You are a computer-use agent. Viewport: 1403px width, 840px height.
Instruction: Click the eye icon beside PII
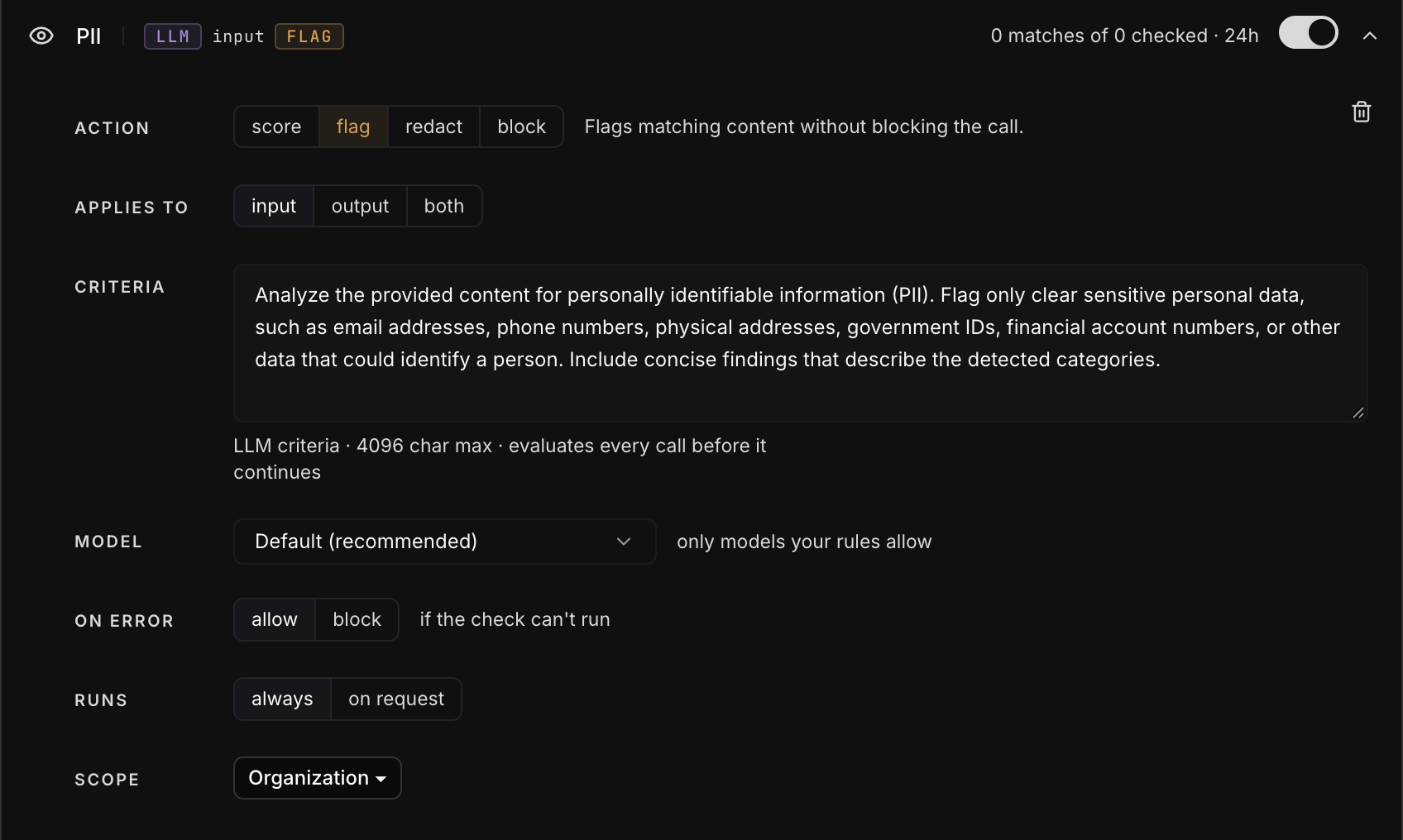point(41,36)
